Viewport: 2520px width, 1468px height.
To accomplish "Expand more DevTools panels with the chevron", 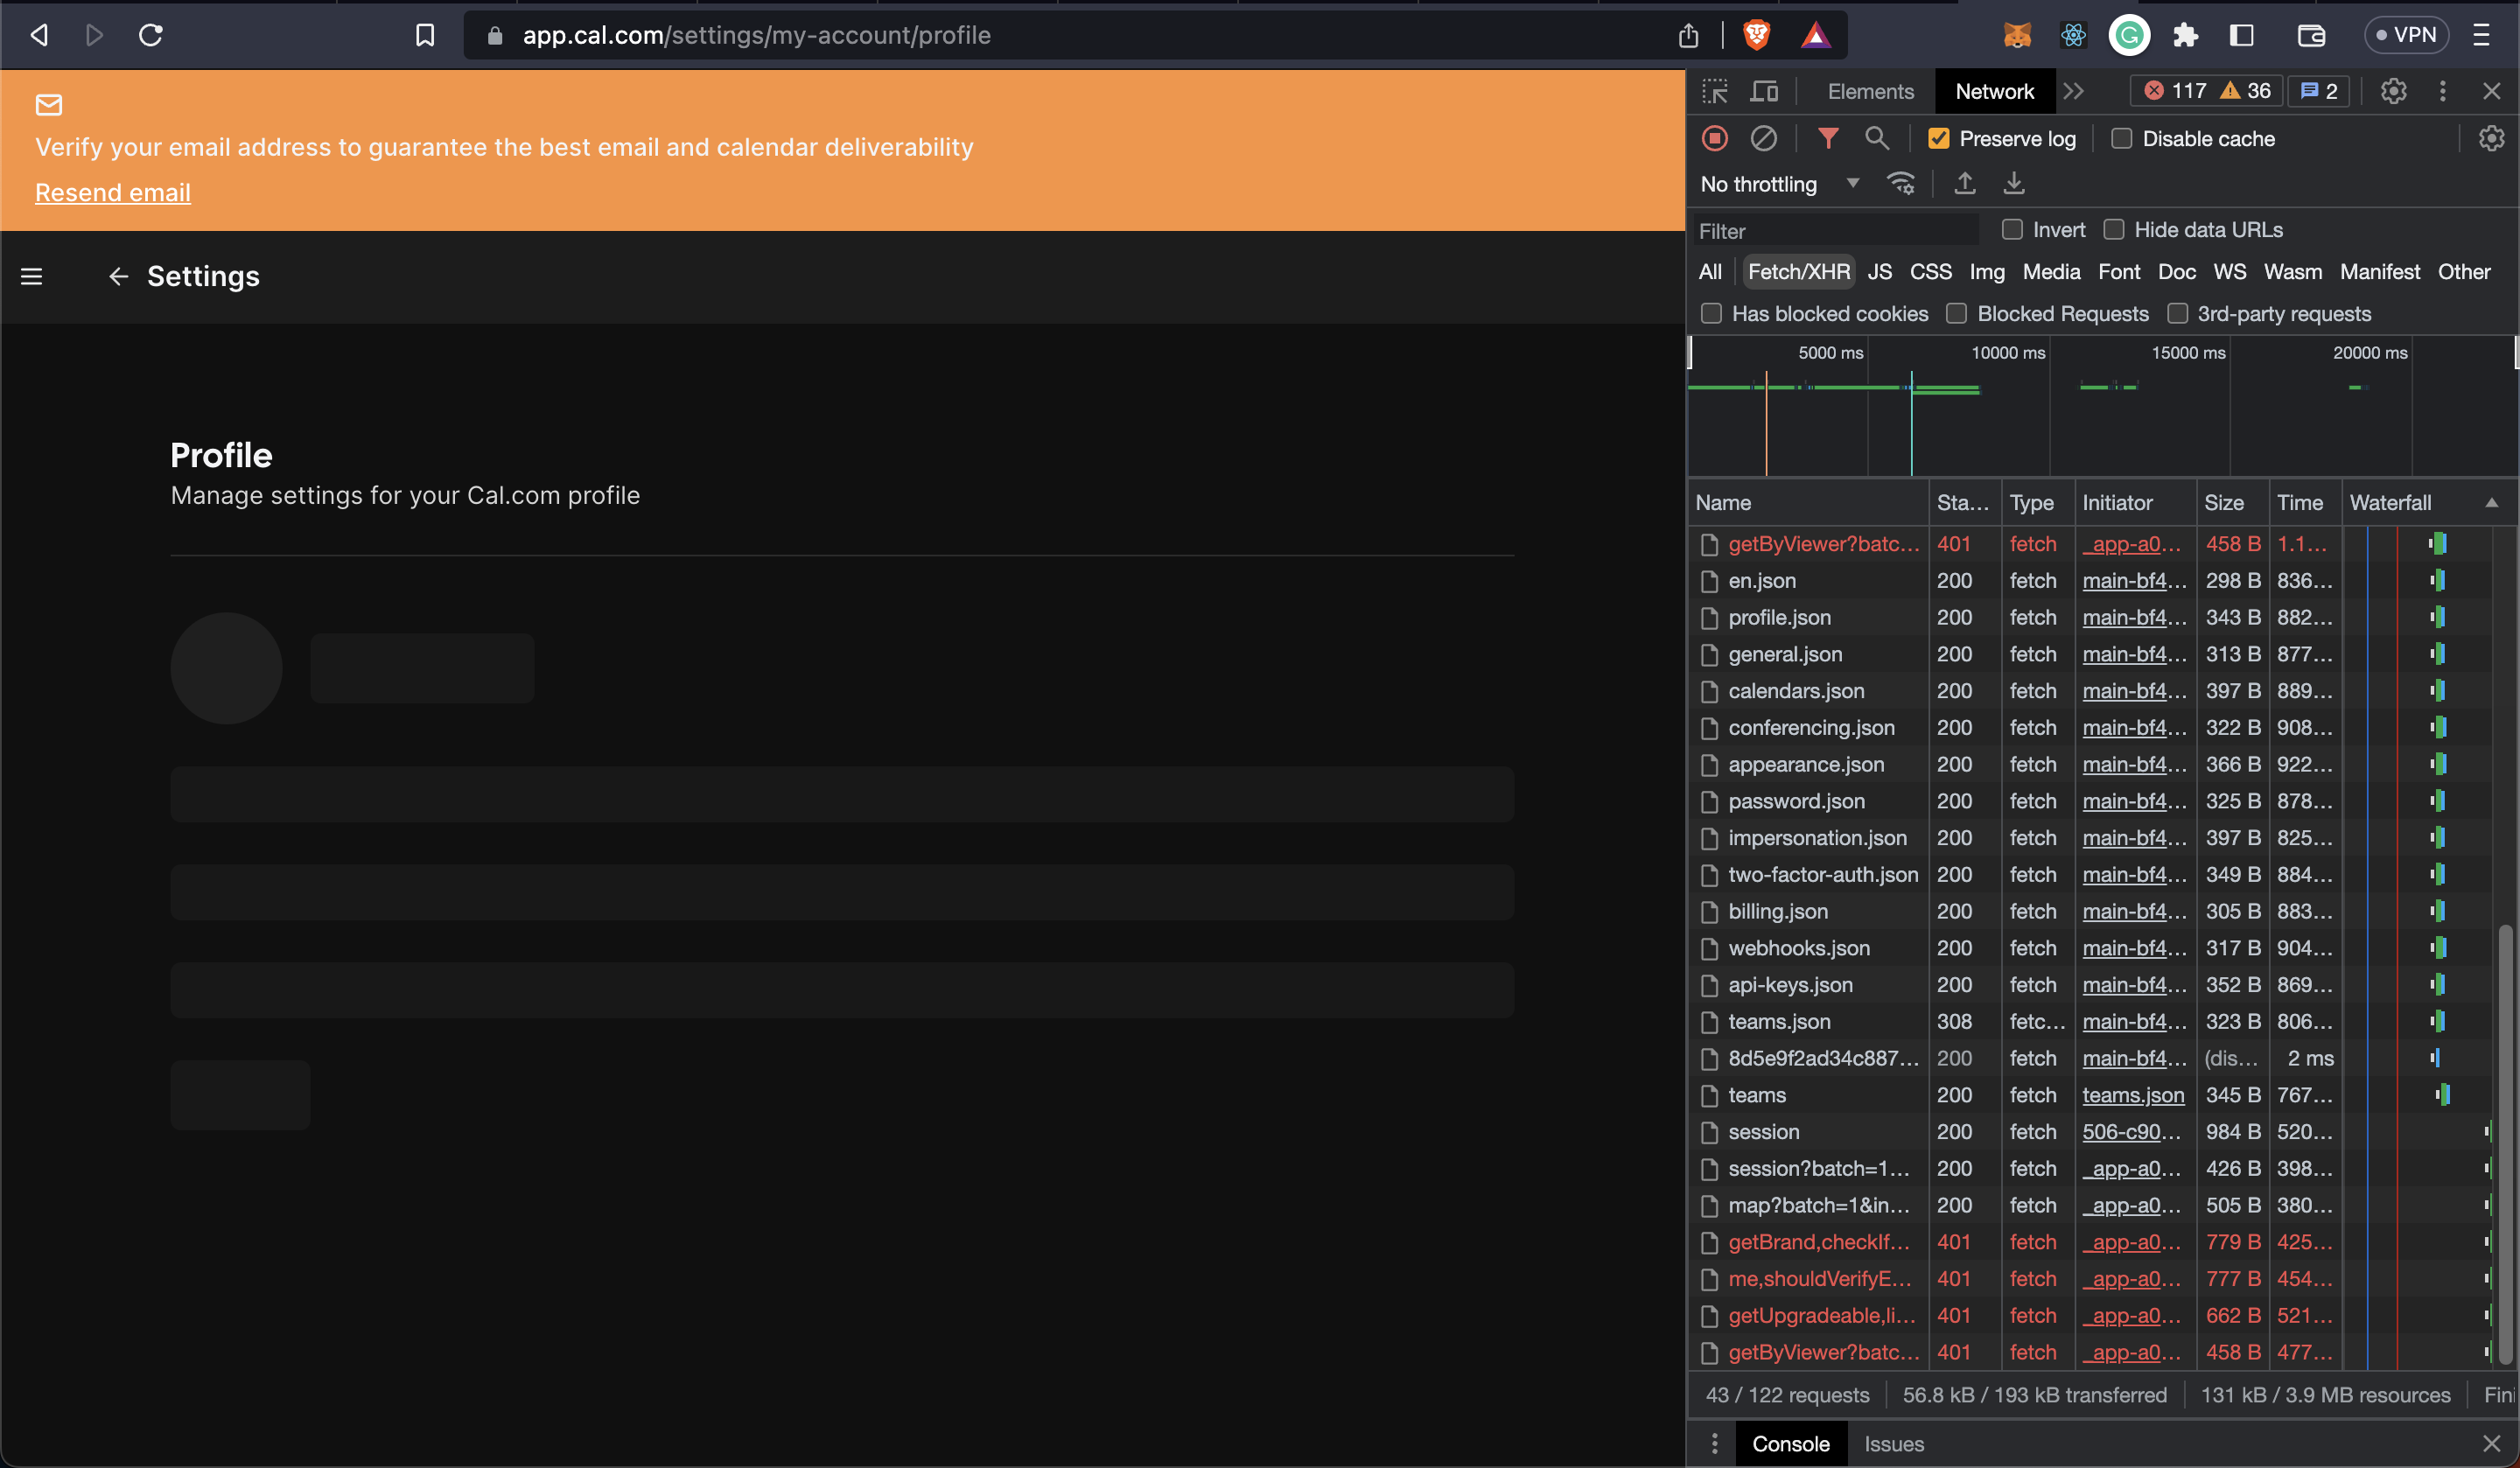I will [2074, 91].
